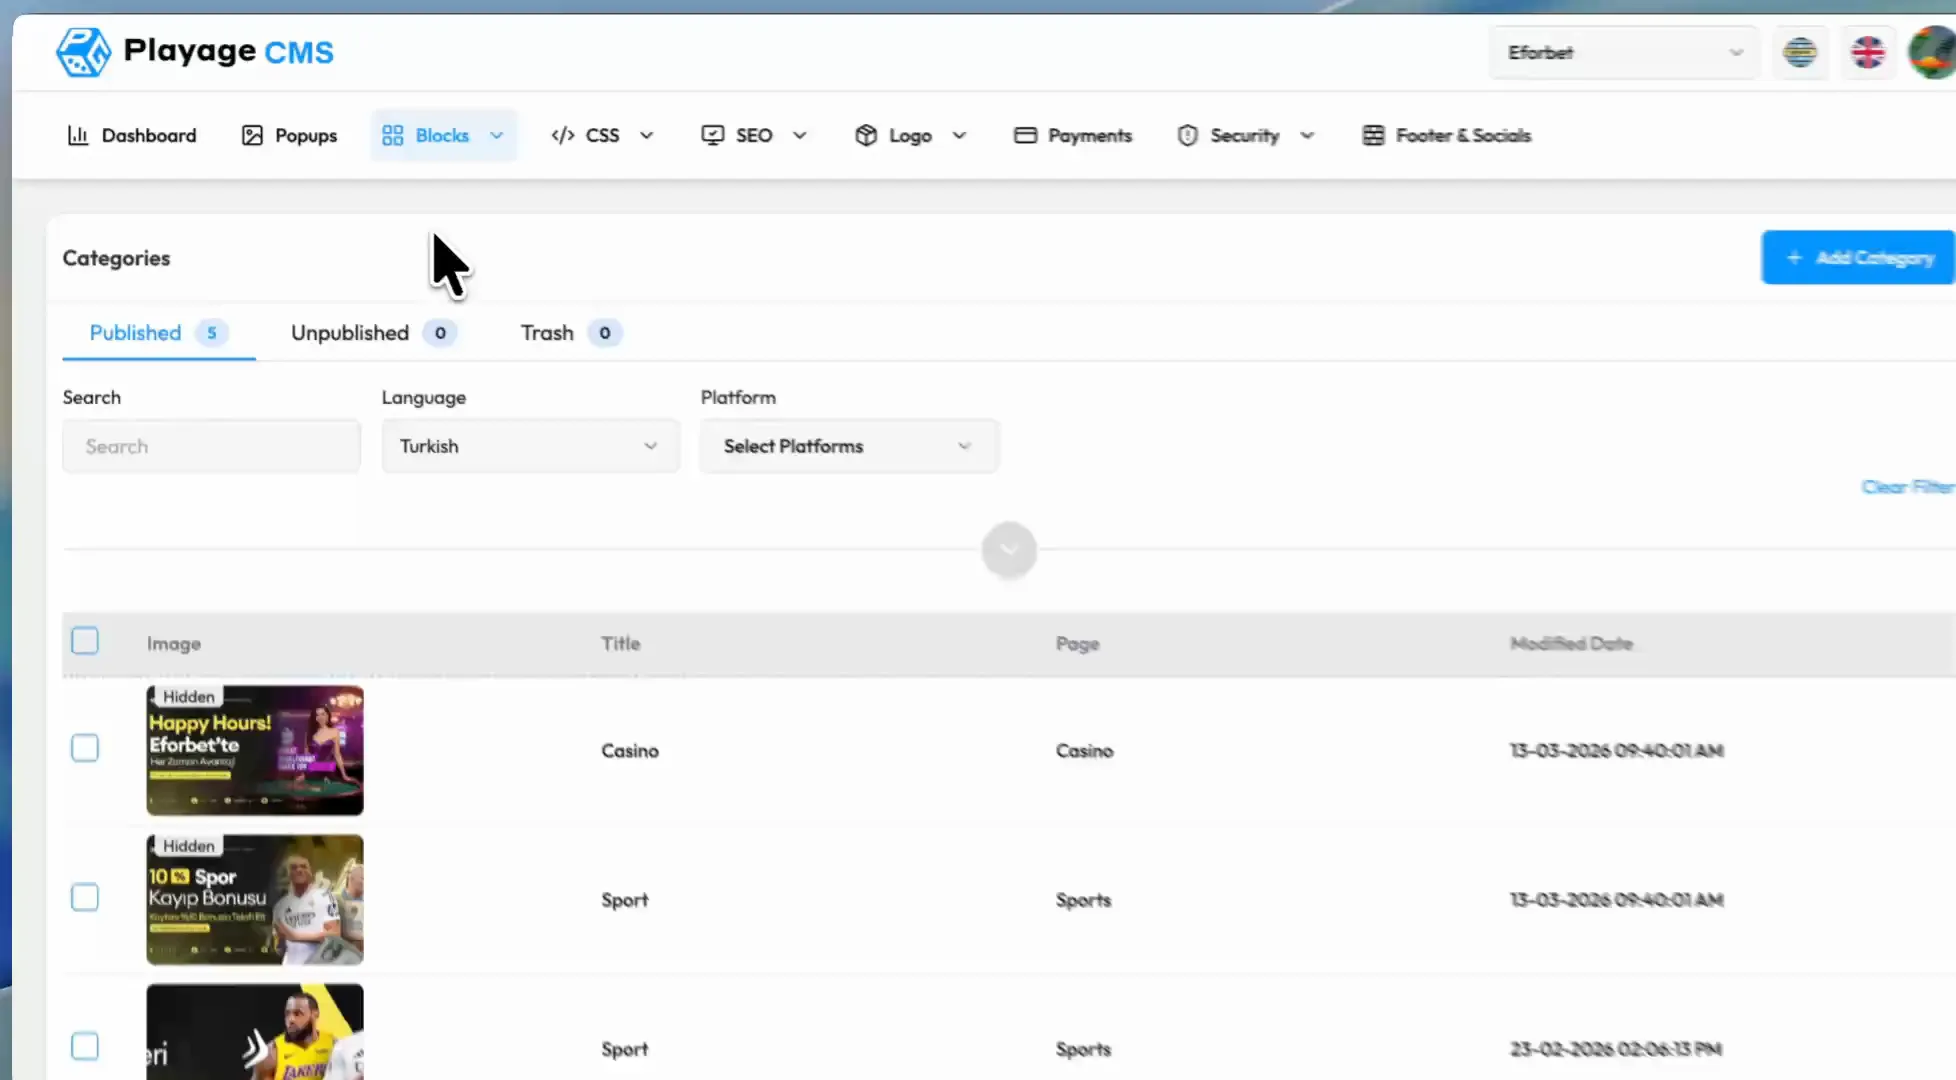Click the Playage CMS title text
The image size is (1956, 1080).
[x=228, y=51]
